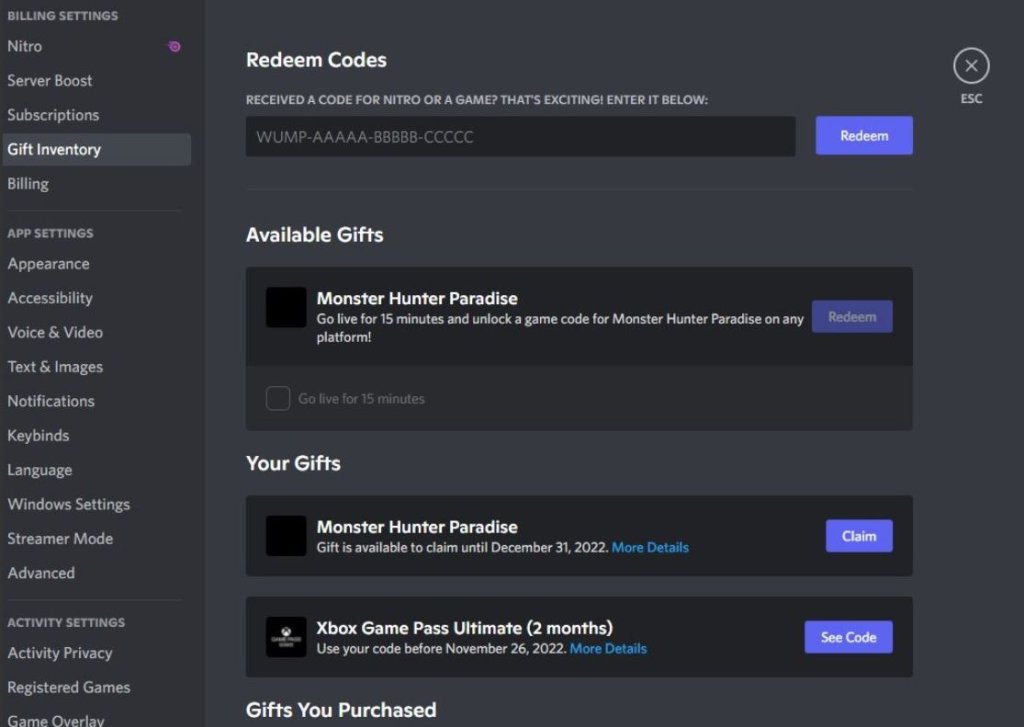Close settings with the ESC circle icon
Screen dimensions: 1024x727
pos(970,67)
